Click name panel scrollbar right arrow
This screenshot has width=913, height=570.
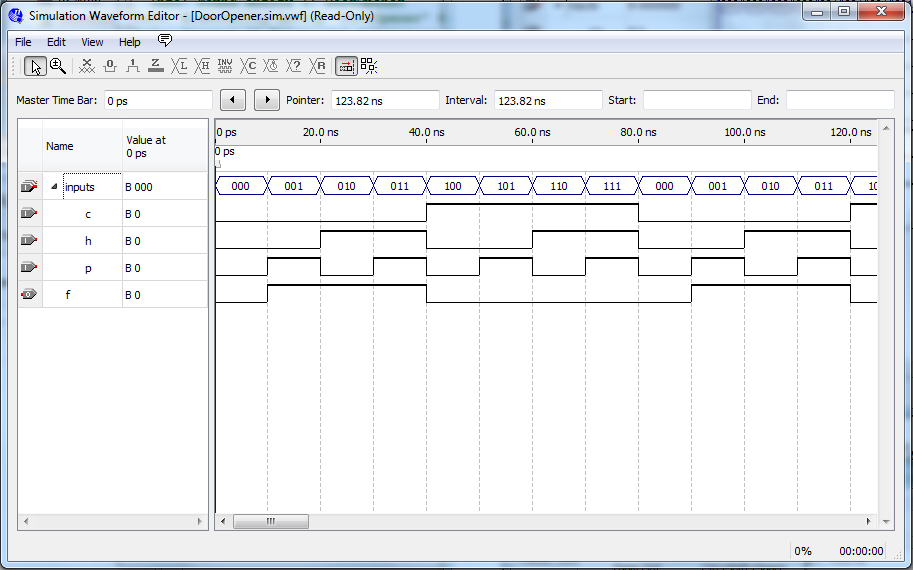tap(200, 521)
